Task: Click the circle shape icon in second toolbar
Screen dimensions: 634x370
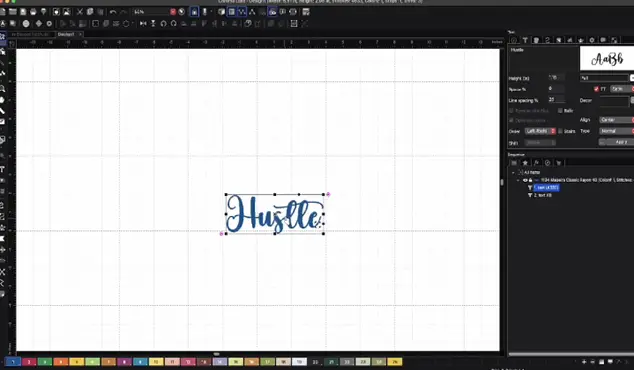Action: (x=26, y=23)
